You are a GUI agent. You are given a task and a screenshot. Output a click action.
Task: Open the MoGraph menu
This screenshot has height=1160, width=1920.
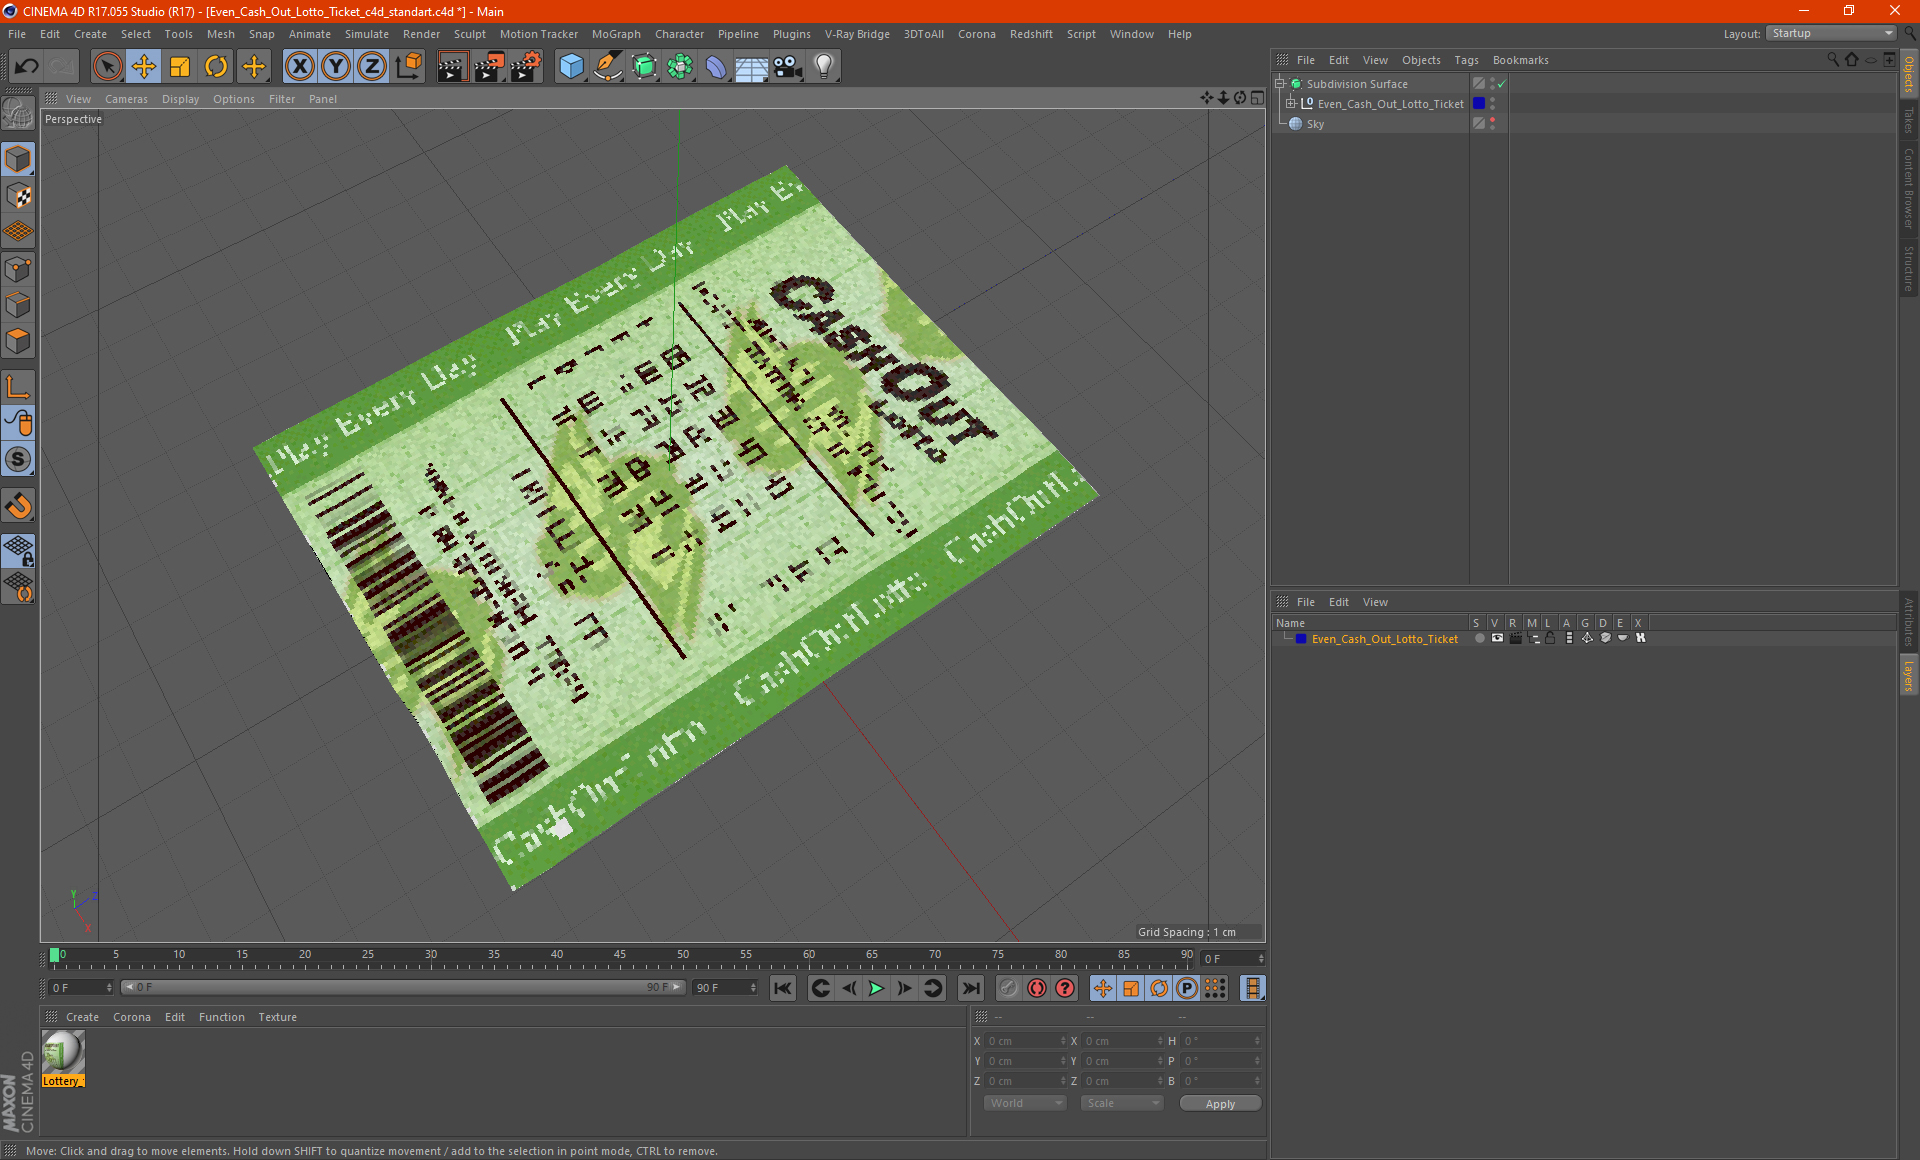click(x=615, y=34)
